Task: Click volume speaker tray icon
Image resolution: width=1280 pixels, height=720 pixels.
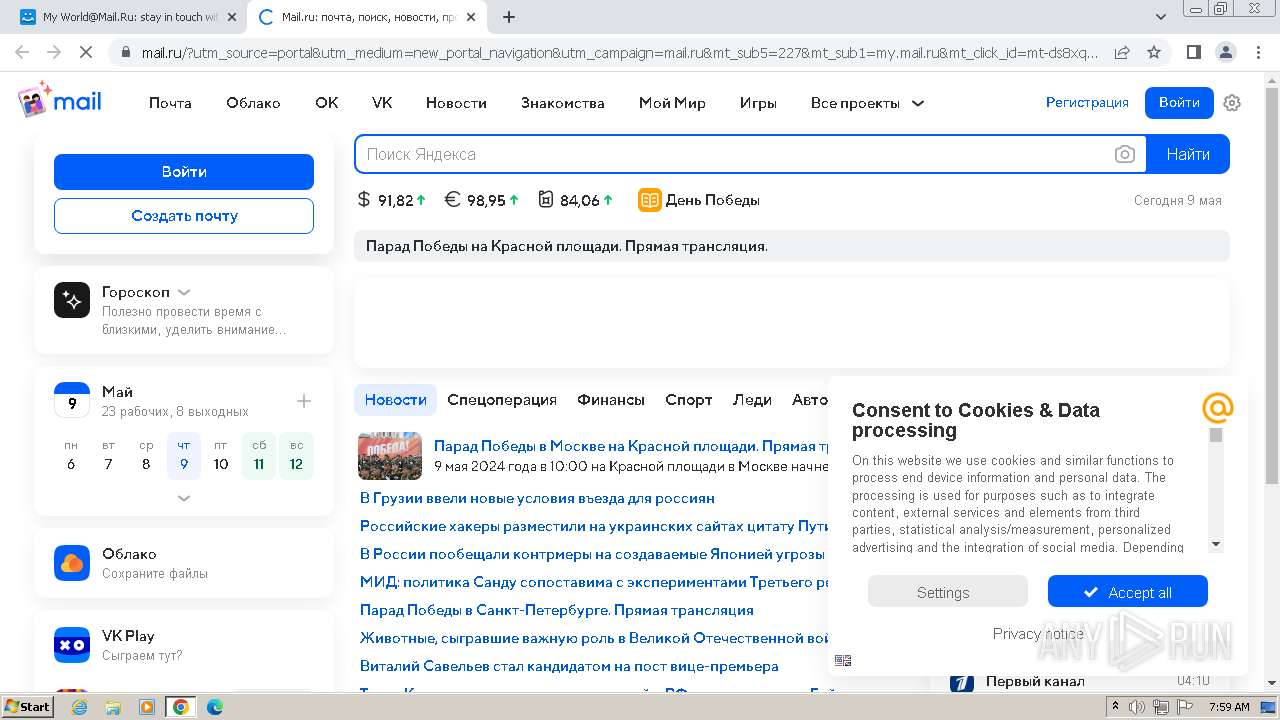Action: (1137, 707)
